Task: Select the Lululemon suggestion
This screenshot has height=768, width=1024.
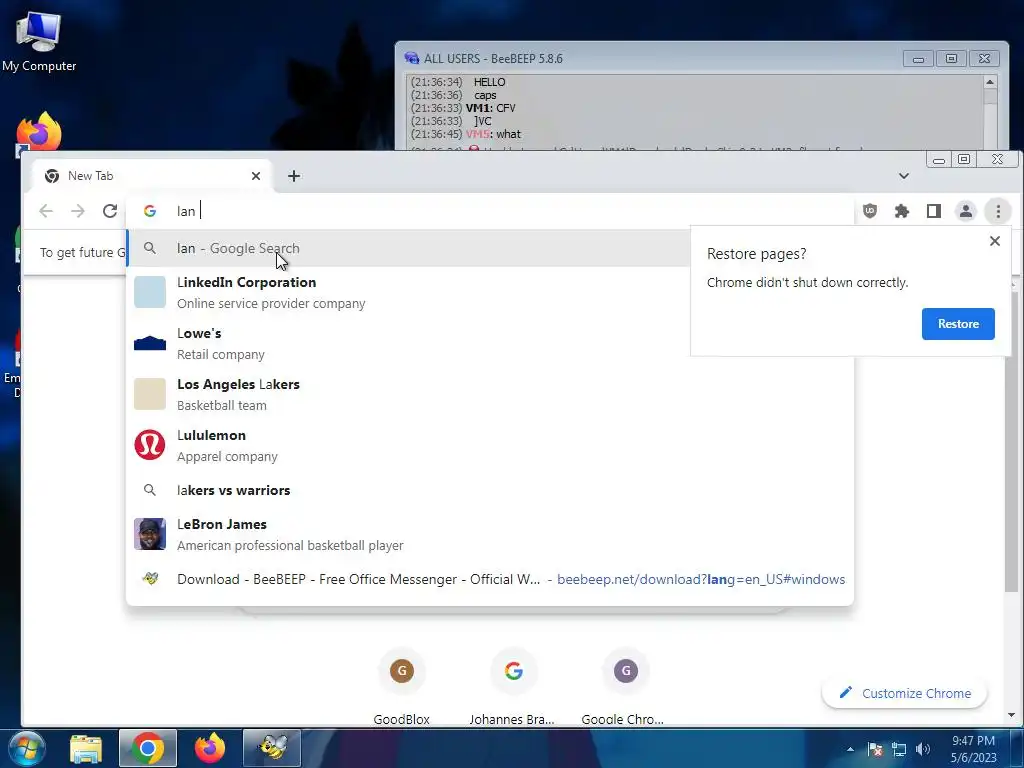Action: click(490, 445)
